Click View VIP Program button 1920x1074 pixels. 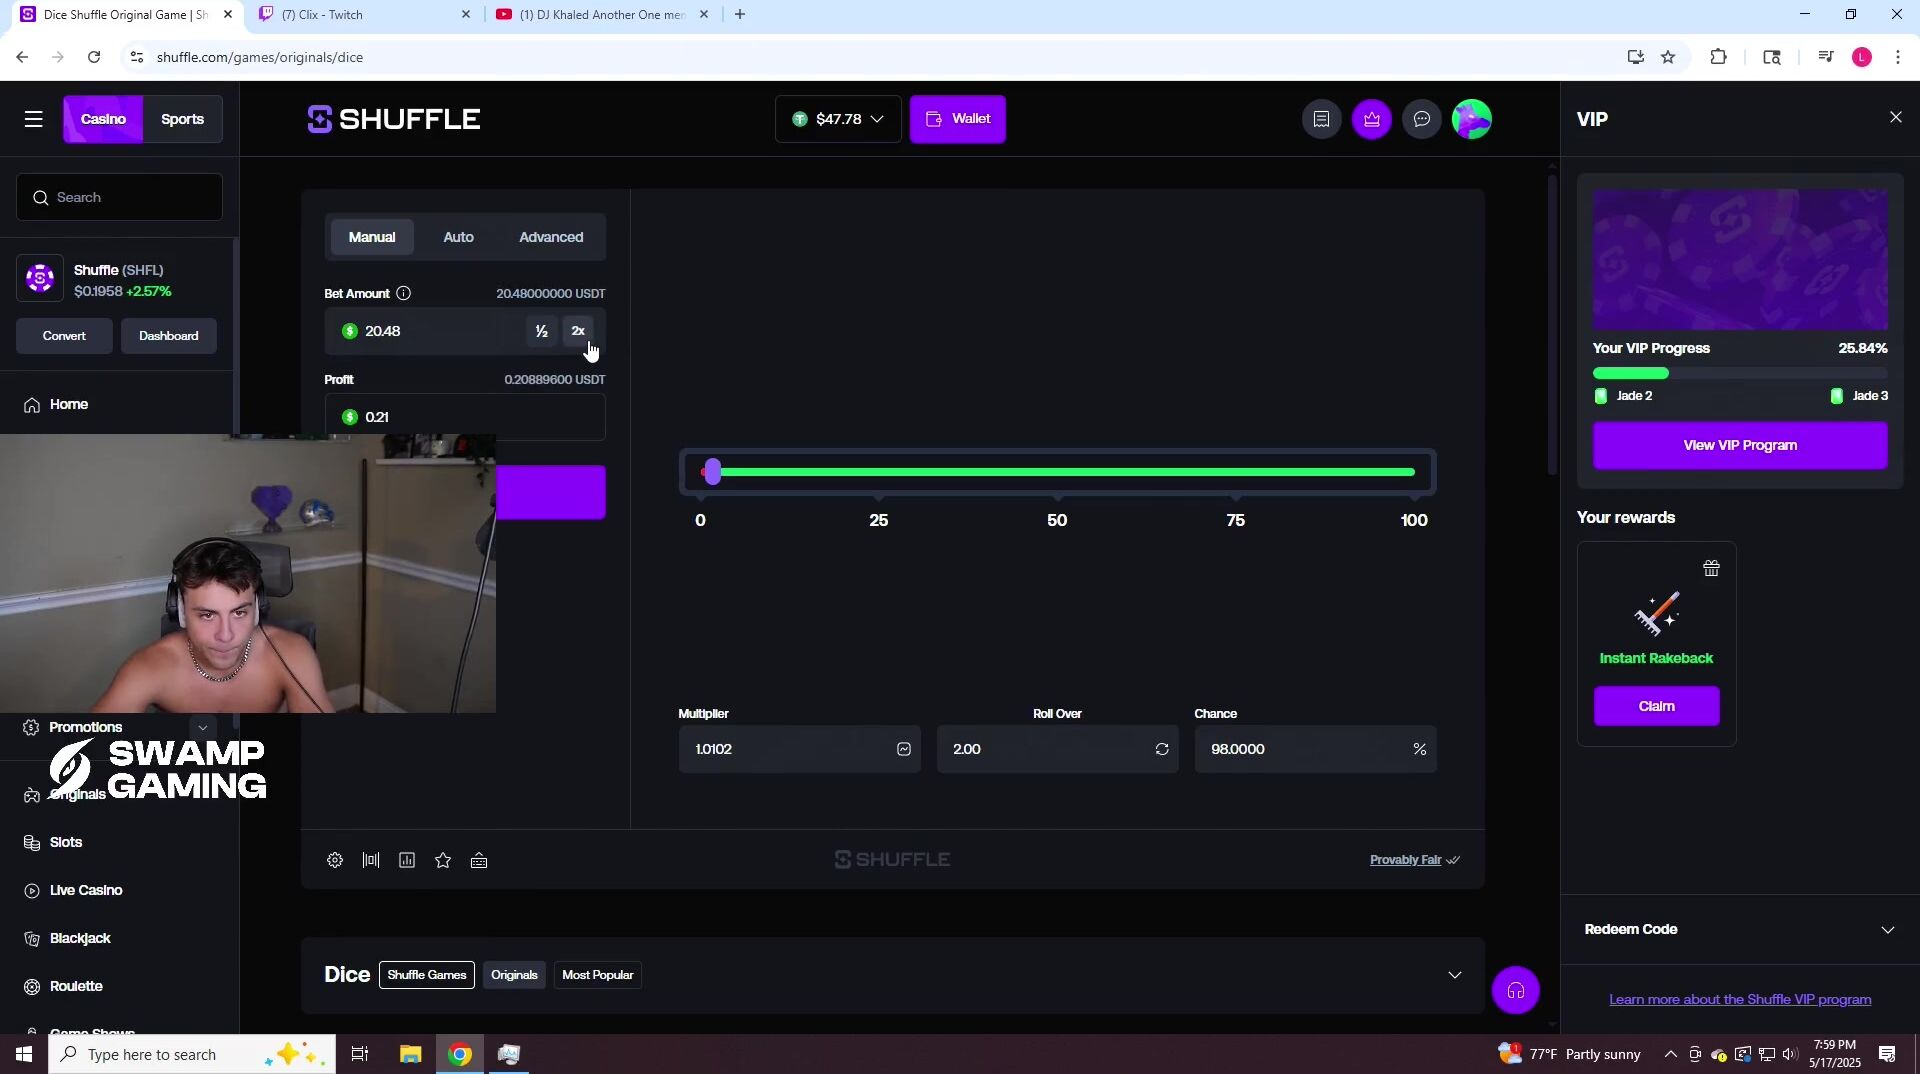tap(1739, 445)
